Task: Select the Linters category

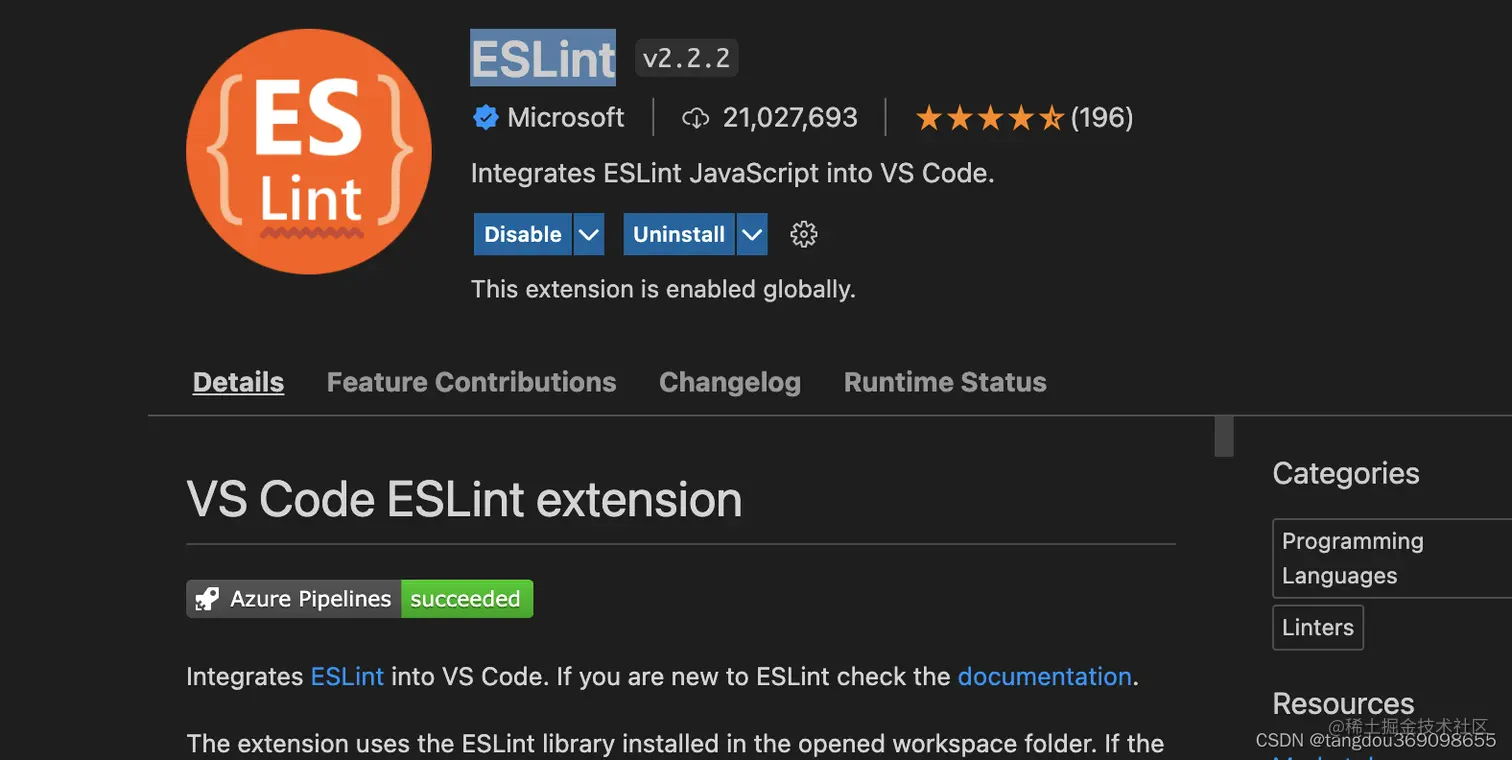Action: tap(1318, 627)
